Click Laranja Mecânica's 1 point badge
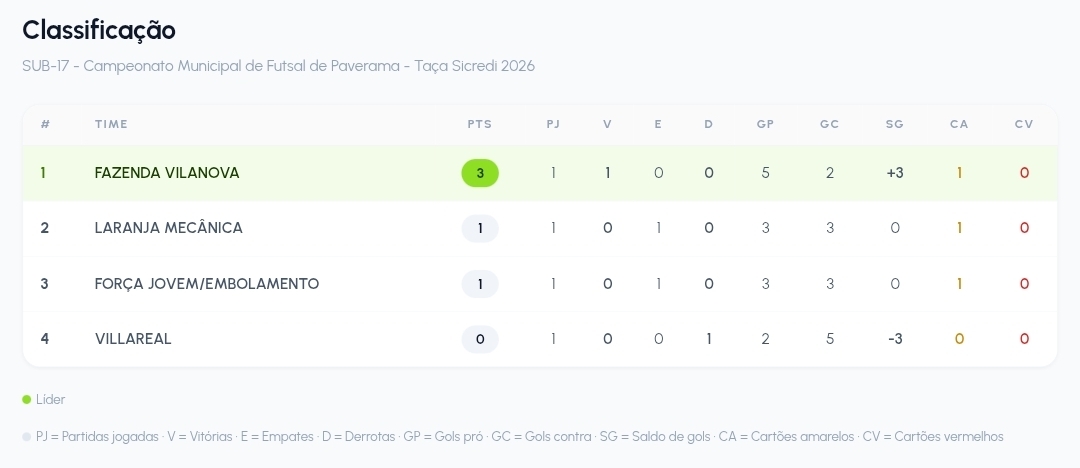Image resolution: width=1080 pixels, height=468 pixels. pos(480,228)
